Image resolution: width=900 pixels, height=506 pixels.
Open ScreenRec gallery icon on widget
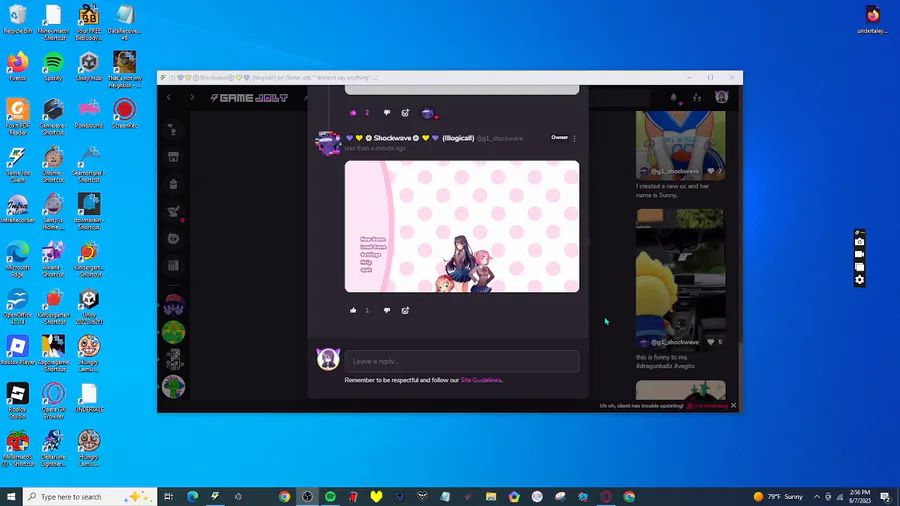859,267
